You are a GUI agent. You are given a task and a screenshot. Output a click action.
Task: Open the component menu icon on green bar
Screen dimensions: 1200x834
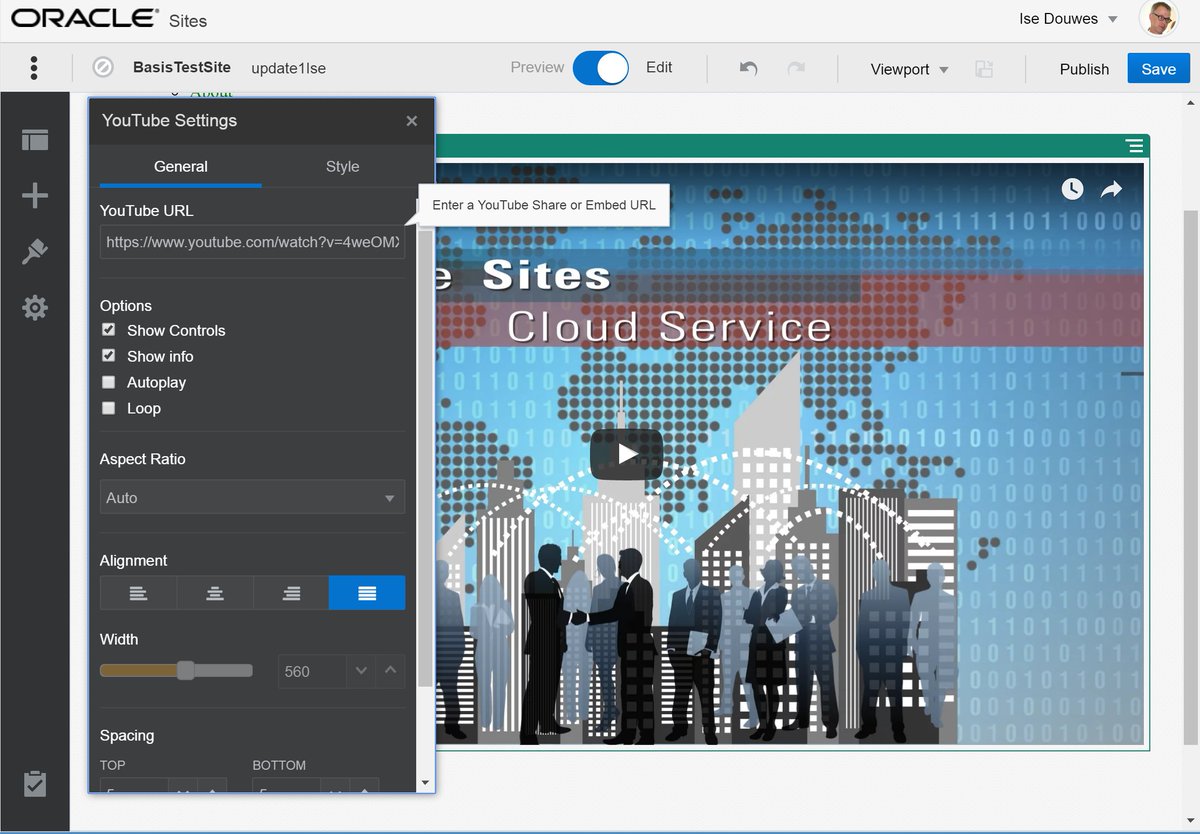tap(1134, 146)
